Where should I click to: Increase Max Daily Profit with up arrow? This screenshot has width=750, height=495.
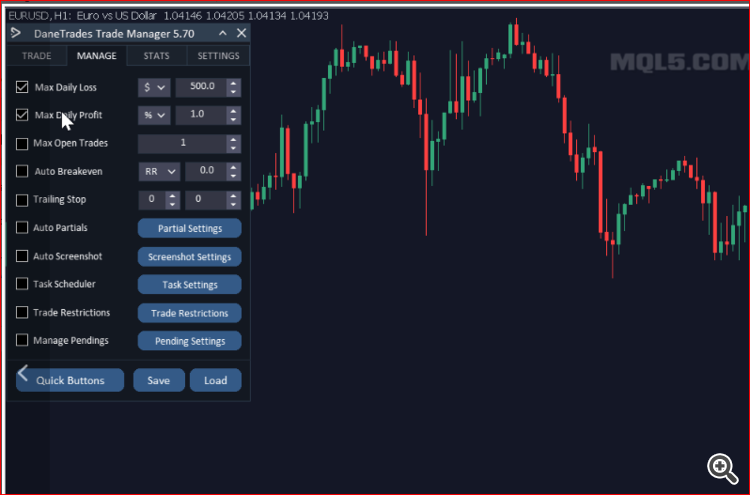(x=233, y=111)
